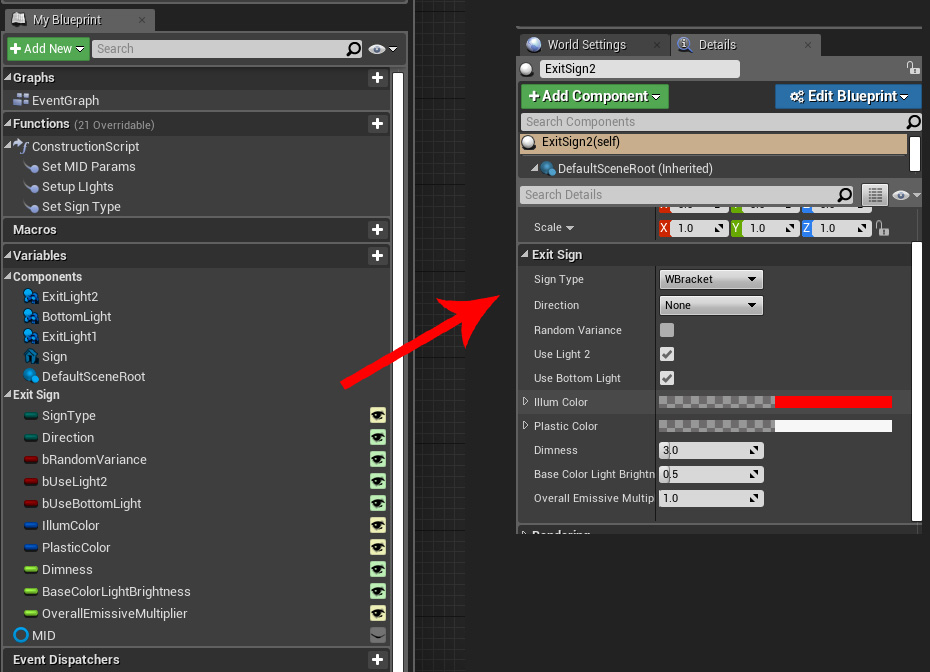This screenshot has width=930, height=672.
Task: Open the Set MID Params function
Action: tap(88, 167)
